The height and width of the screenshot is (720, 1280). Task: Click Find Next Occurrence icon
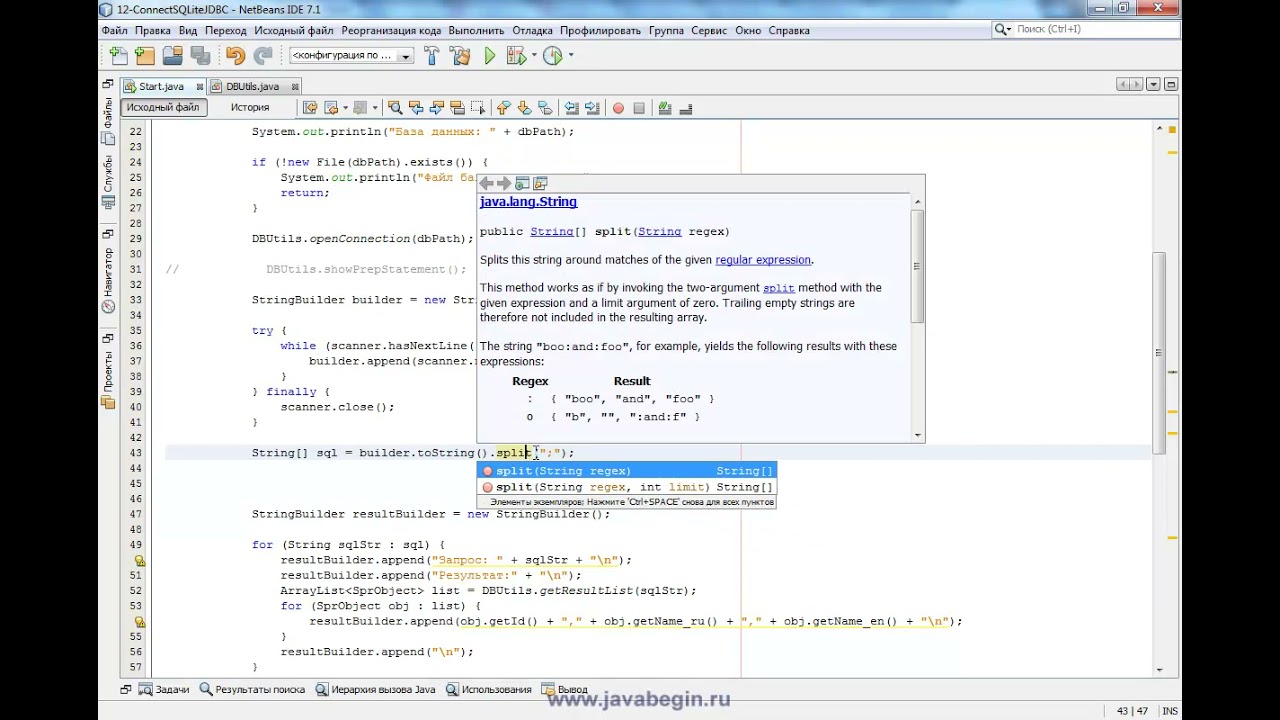click(x=437, y=108)
